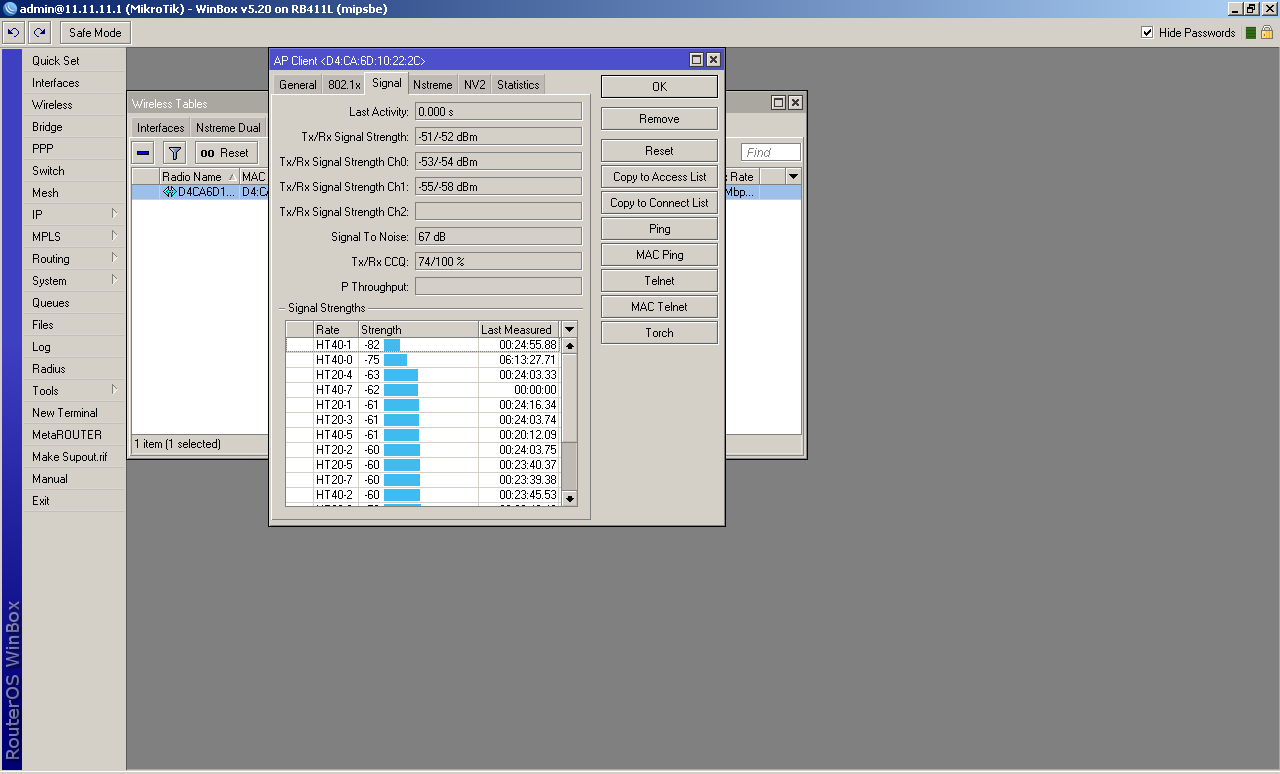The height and width of the screenshot is (774, 1280).
Task: Click the Torch button
Action: point(659,333)
